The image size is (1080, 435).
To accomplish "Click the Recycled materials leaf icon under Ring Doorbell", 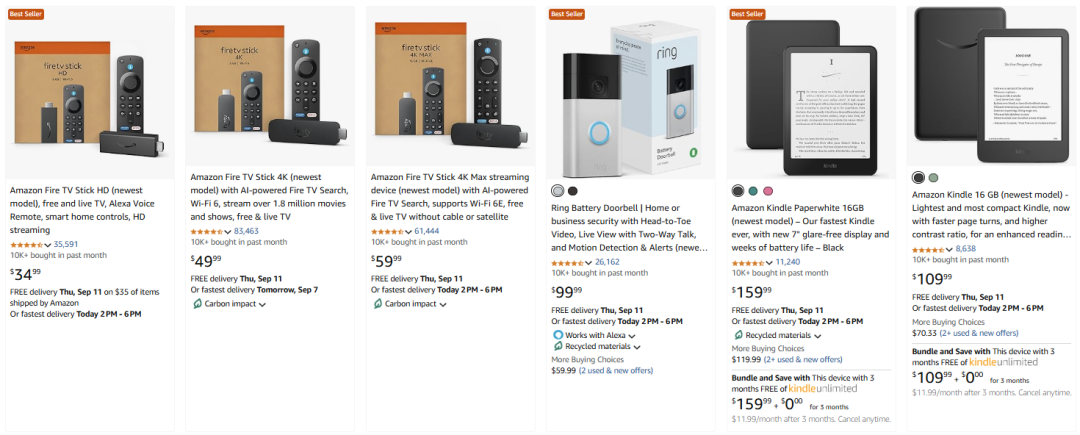I will pyautogui.click(x=558, y=346).
